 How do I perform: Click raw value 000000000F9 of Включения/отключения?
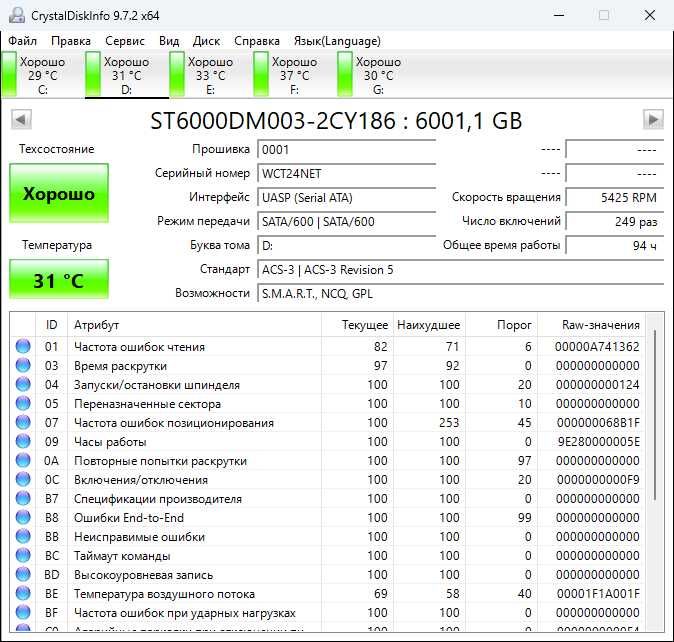[x=598, y=480]
